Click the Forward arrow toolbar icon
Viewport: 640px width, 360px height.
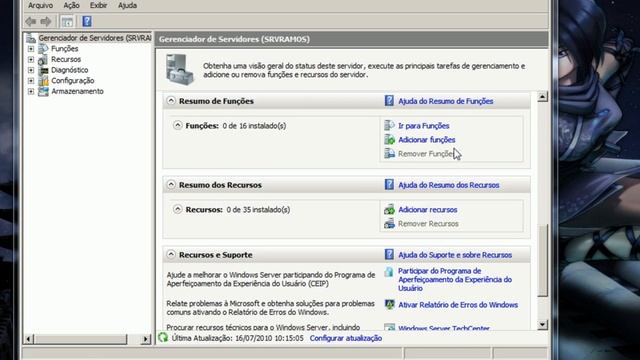tap(46, 21)
